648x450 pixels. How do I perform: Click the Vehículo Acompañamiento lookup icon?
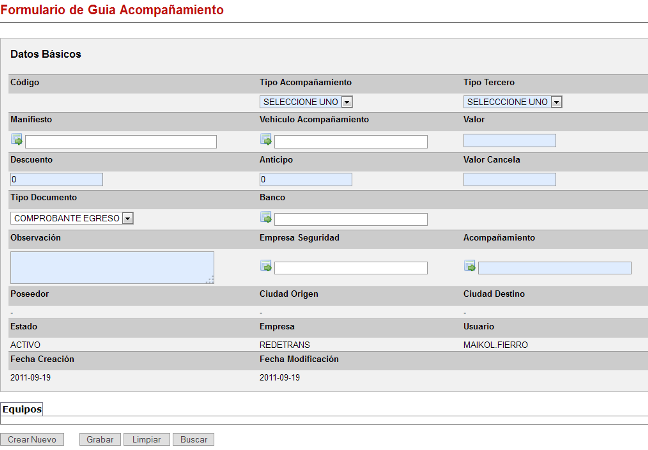tap(266, 139)
